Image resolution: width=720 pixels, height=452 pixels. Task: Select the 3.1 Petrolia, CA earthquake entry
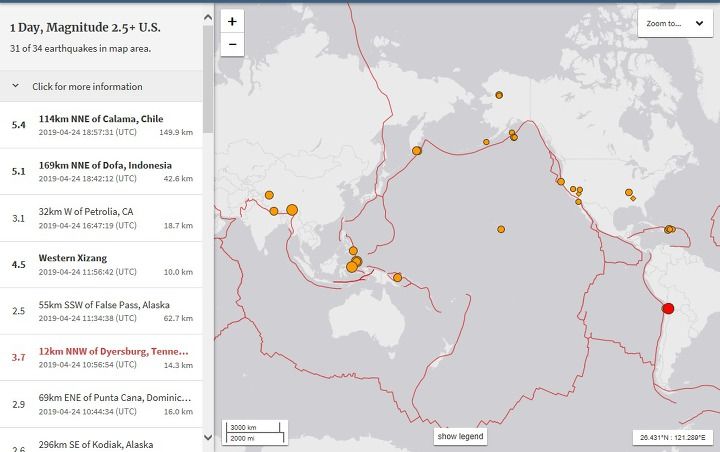click(x=101, y=218)
